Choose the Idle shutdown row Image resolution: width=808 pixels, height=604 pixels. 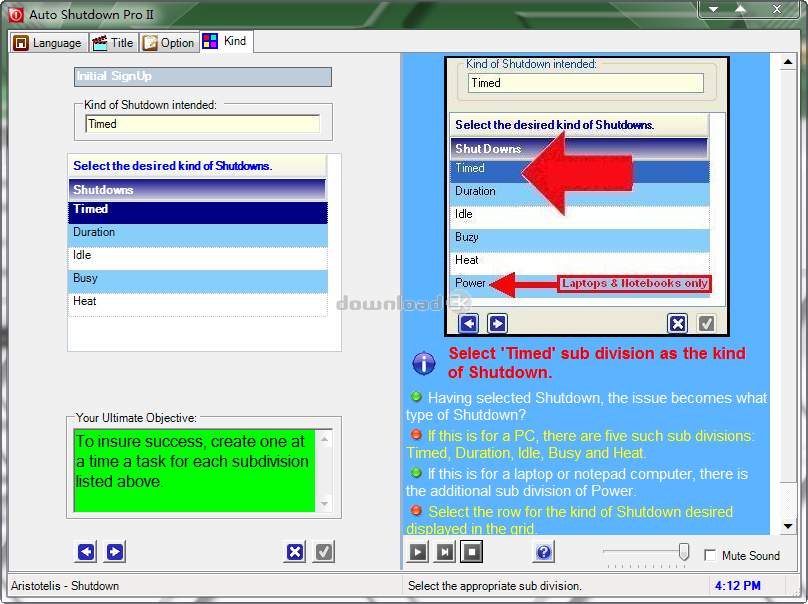(x=198, y=256)
